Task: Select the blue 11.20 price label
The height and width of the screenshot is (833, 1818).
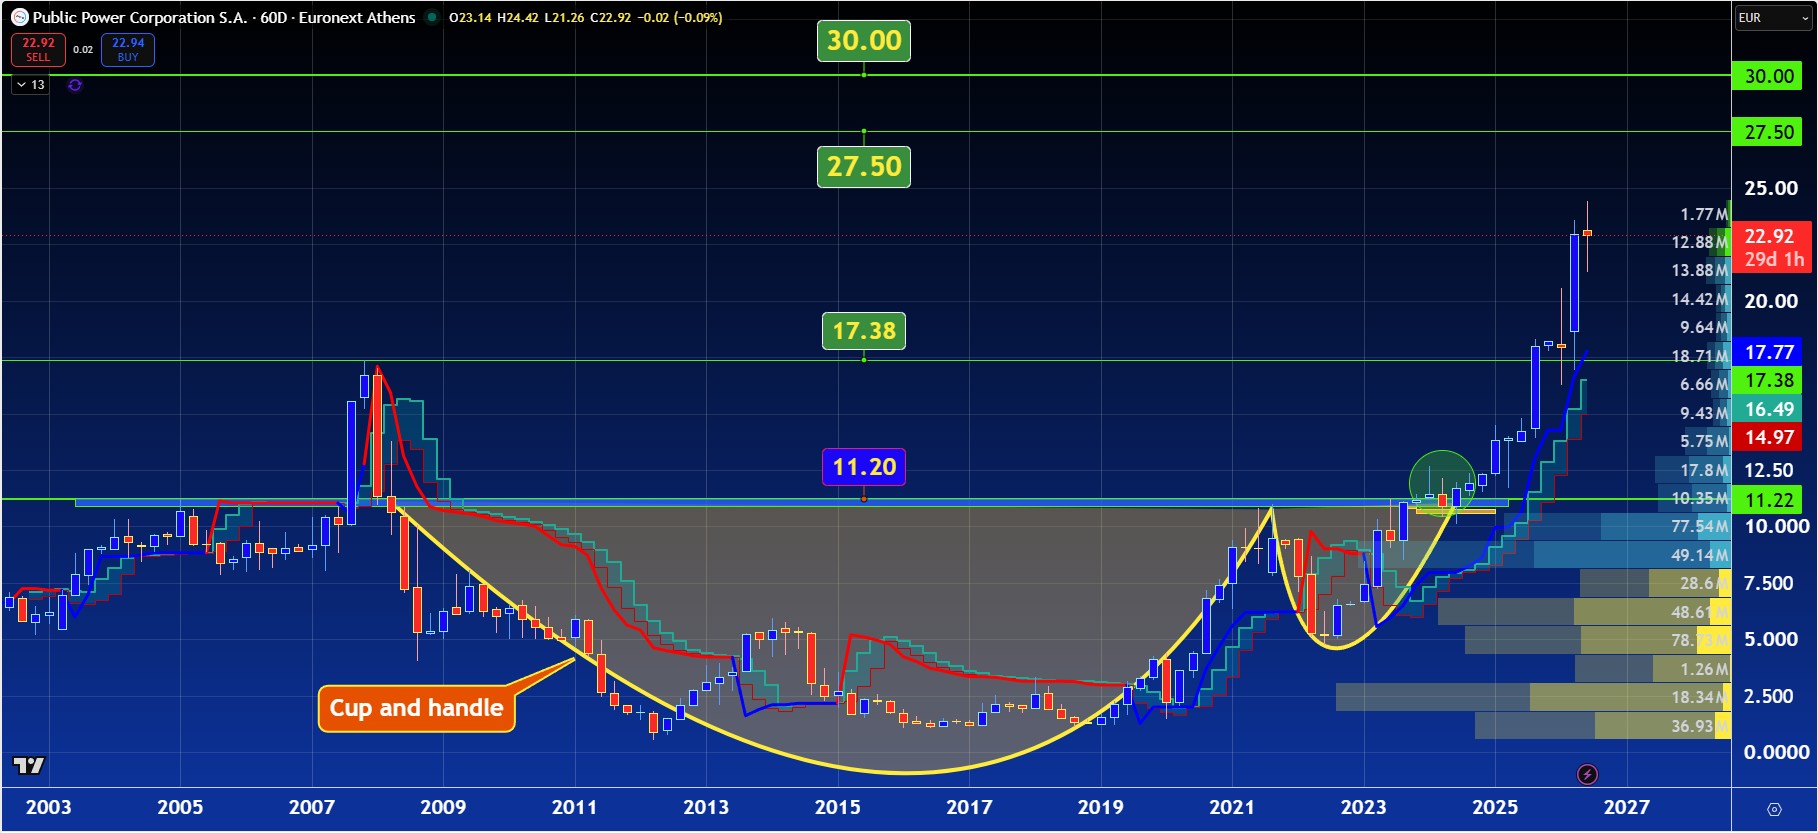Action: (x=864, y=467)
